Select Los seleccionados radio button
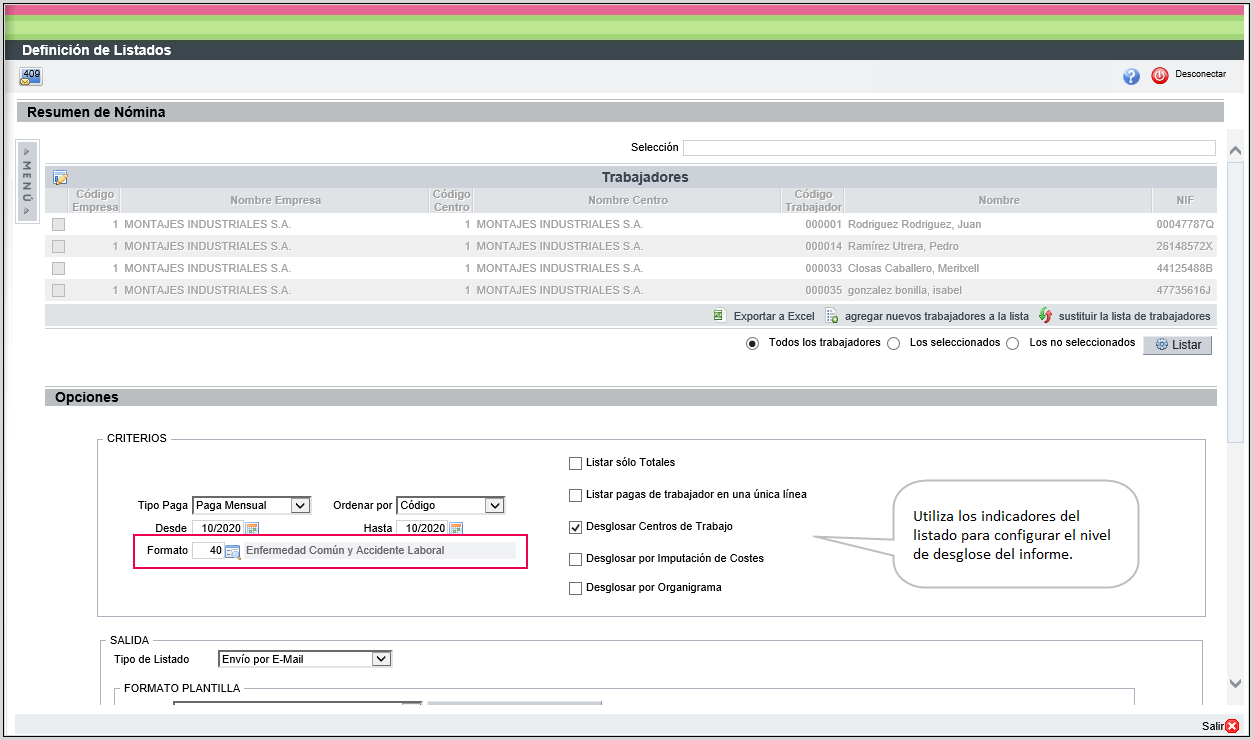 pyautogui.click(x=893, y=344)
